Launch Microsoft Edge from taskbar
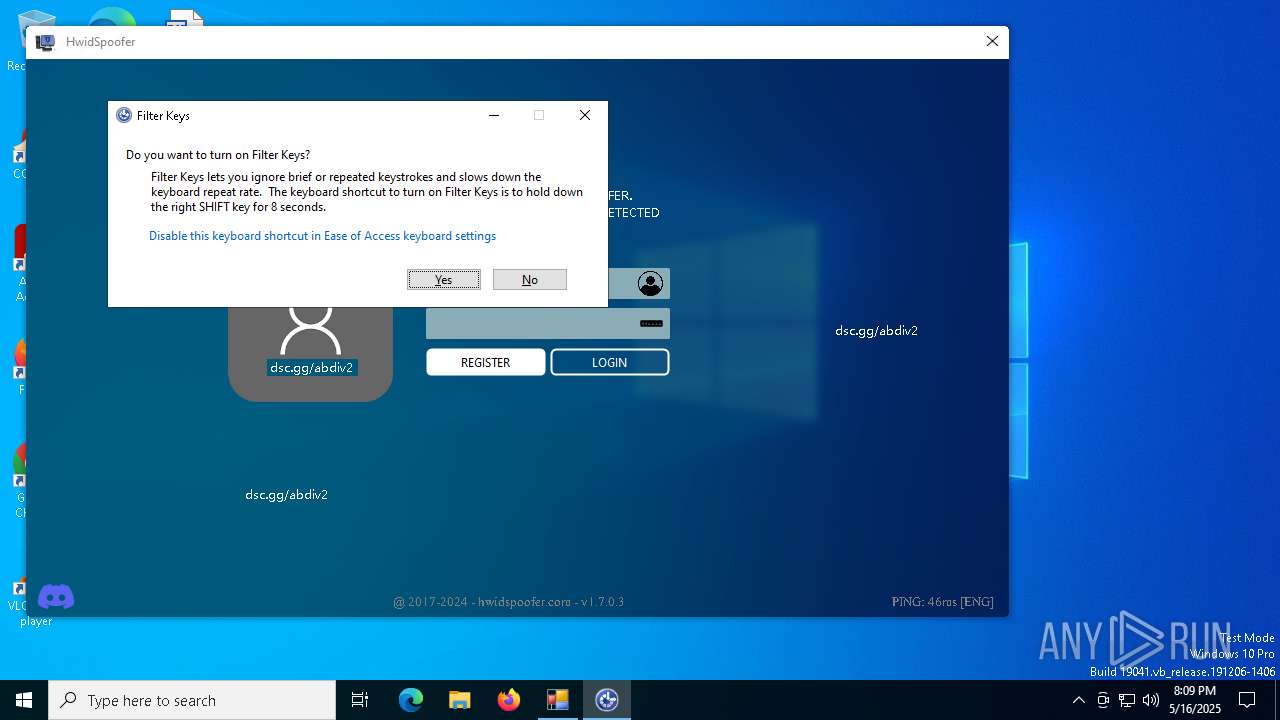Image resolution: width=1280 pixels, height=720 pixels. (411, 700)
